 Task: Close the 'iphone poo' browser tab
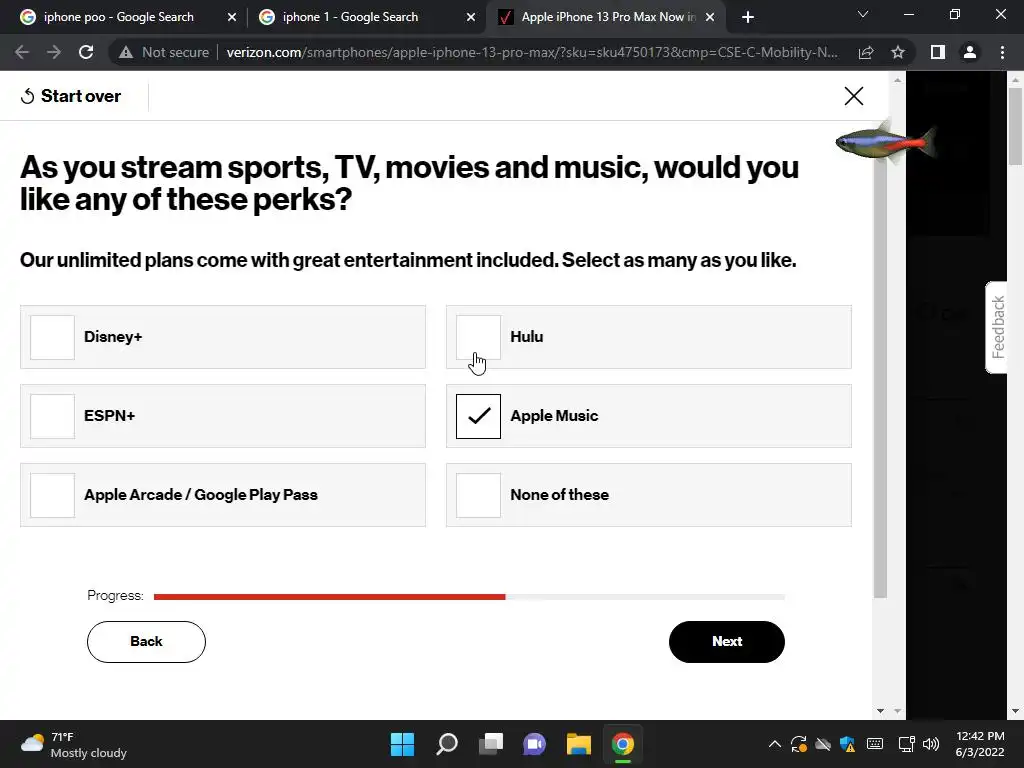(x=232, y=18)
